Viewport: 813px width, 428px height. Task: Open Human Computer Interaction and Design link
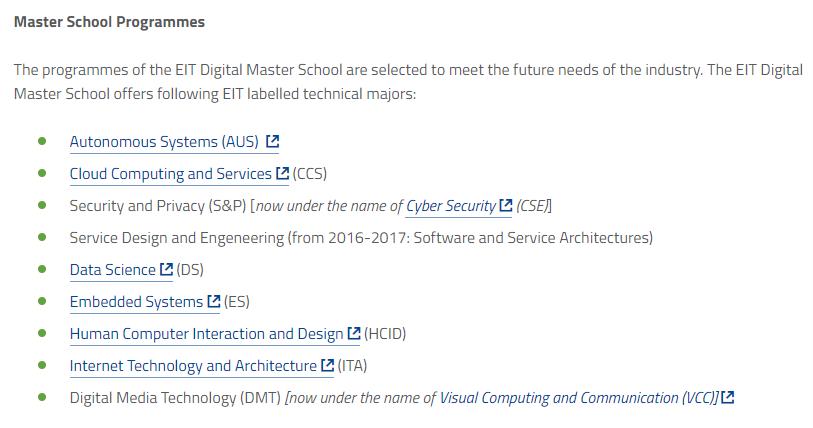tap(206, 334)
